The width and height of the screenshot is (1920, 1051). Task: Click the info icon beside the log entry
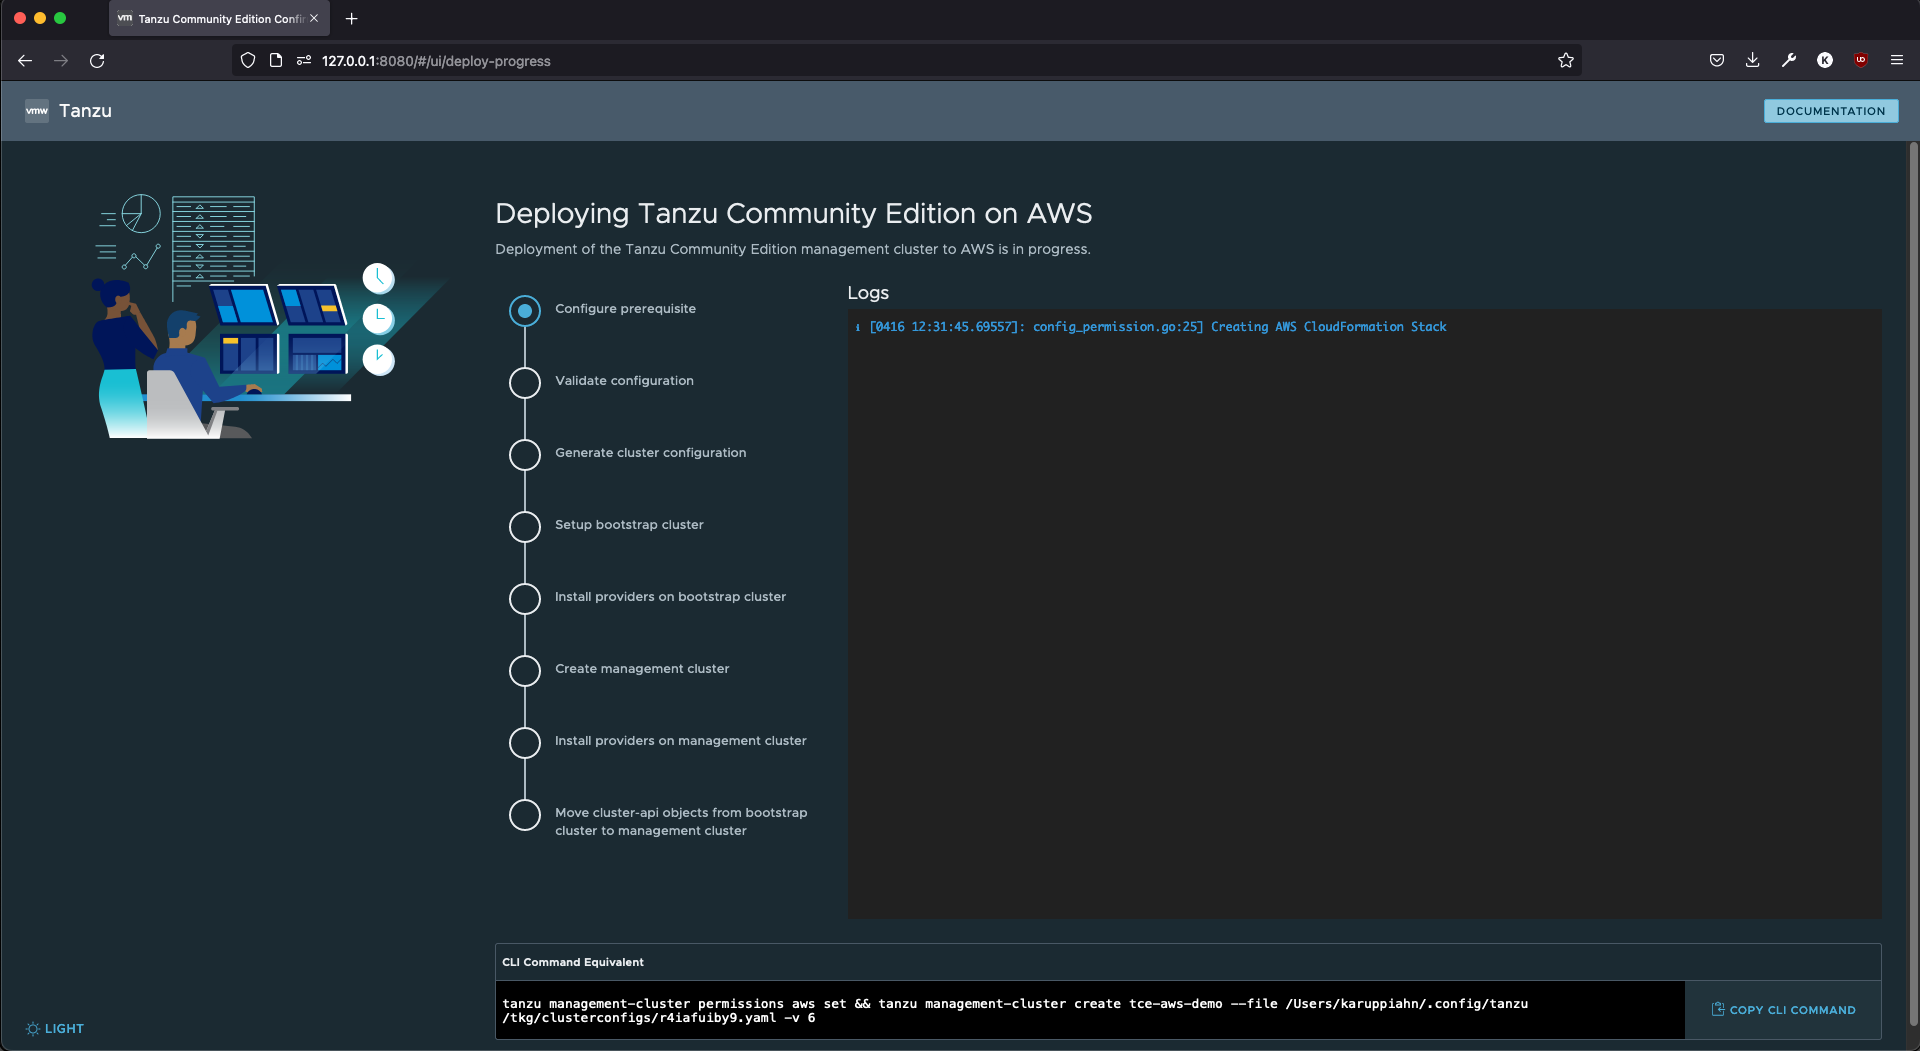click(x=858, y=328)
